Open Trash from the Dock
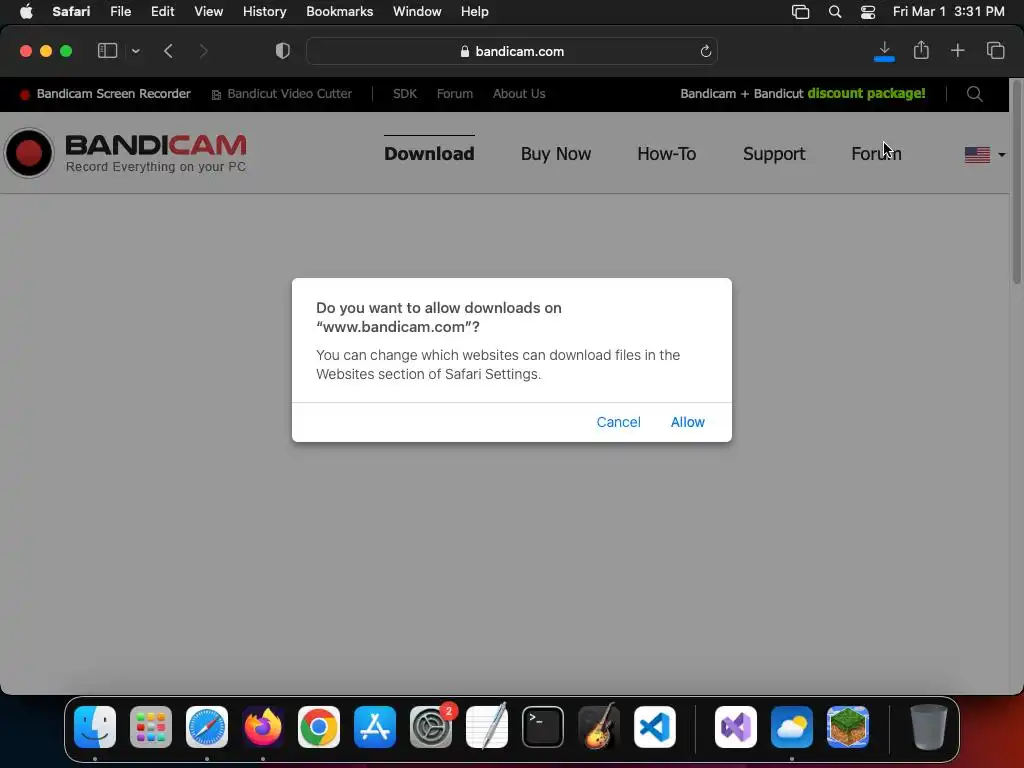 click(928, 726)
